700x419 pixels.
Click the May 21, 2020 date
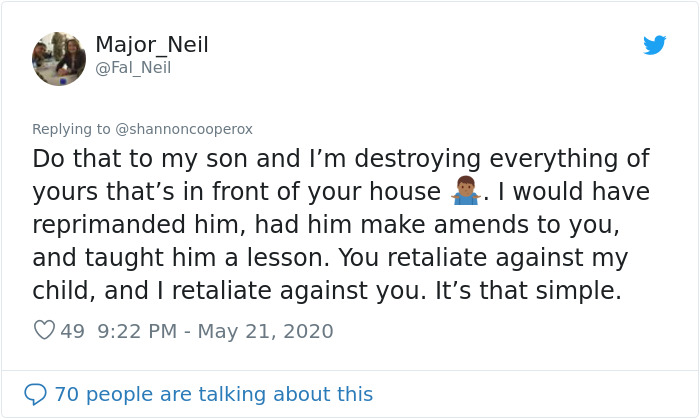click(267, 330)
